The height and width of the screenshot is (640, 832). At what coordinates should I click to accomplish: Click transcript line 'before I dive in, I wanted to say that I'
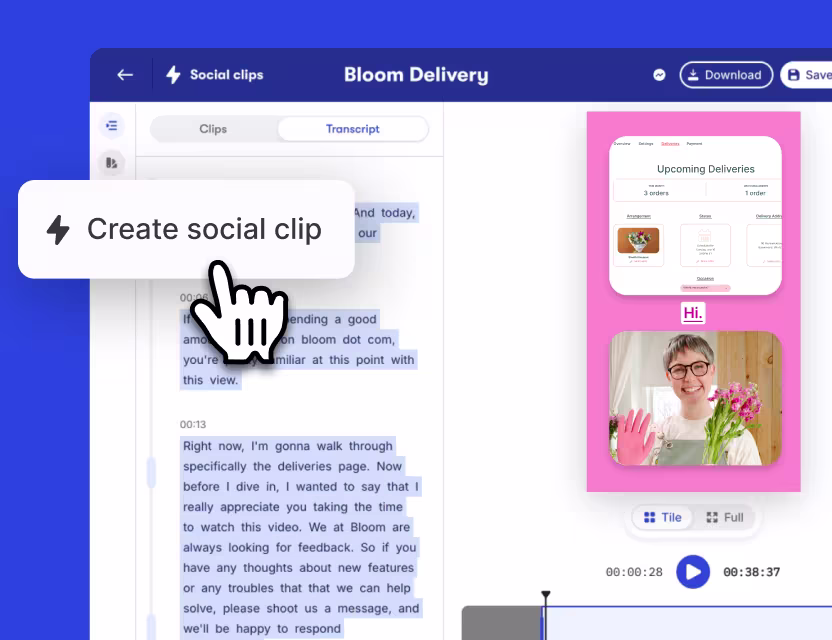301,487
